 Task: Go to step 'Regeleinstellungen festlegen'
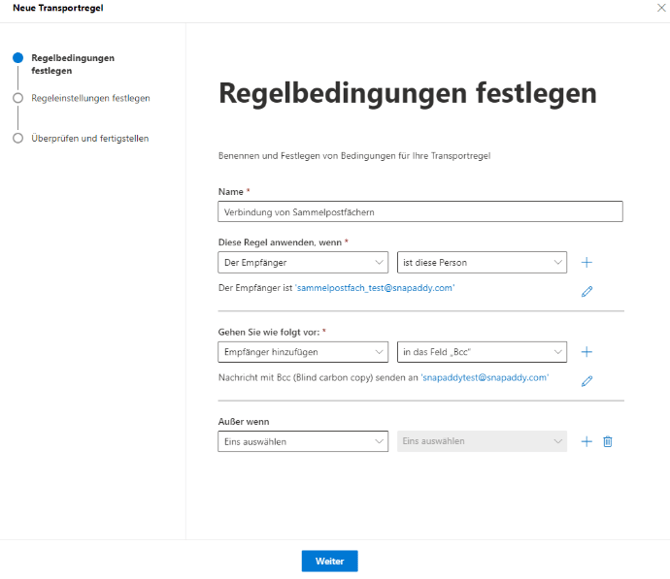click(x=90, y=98)
